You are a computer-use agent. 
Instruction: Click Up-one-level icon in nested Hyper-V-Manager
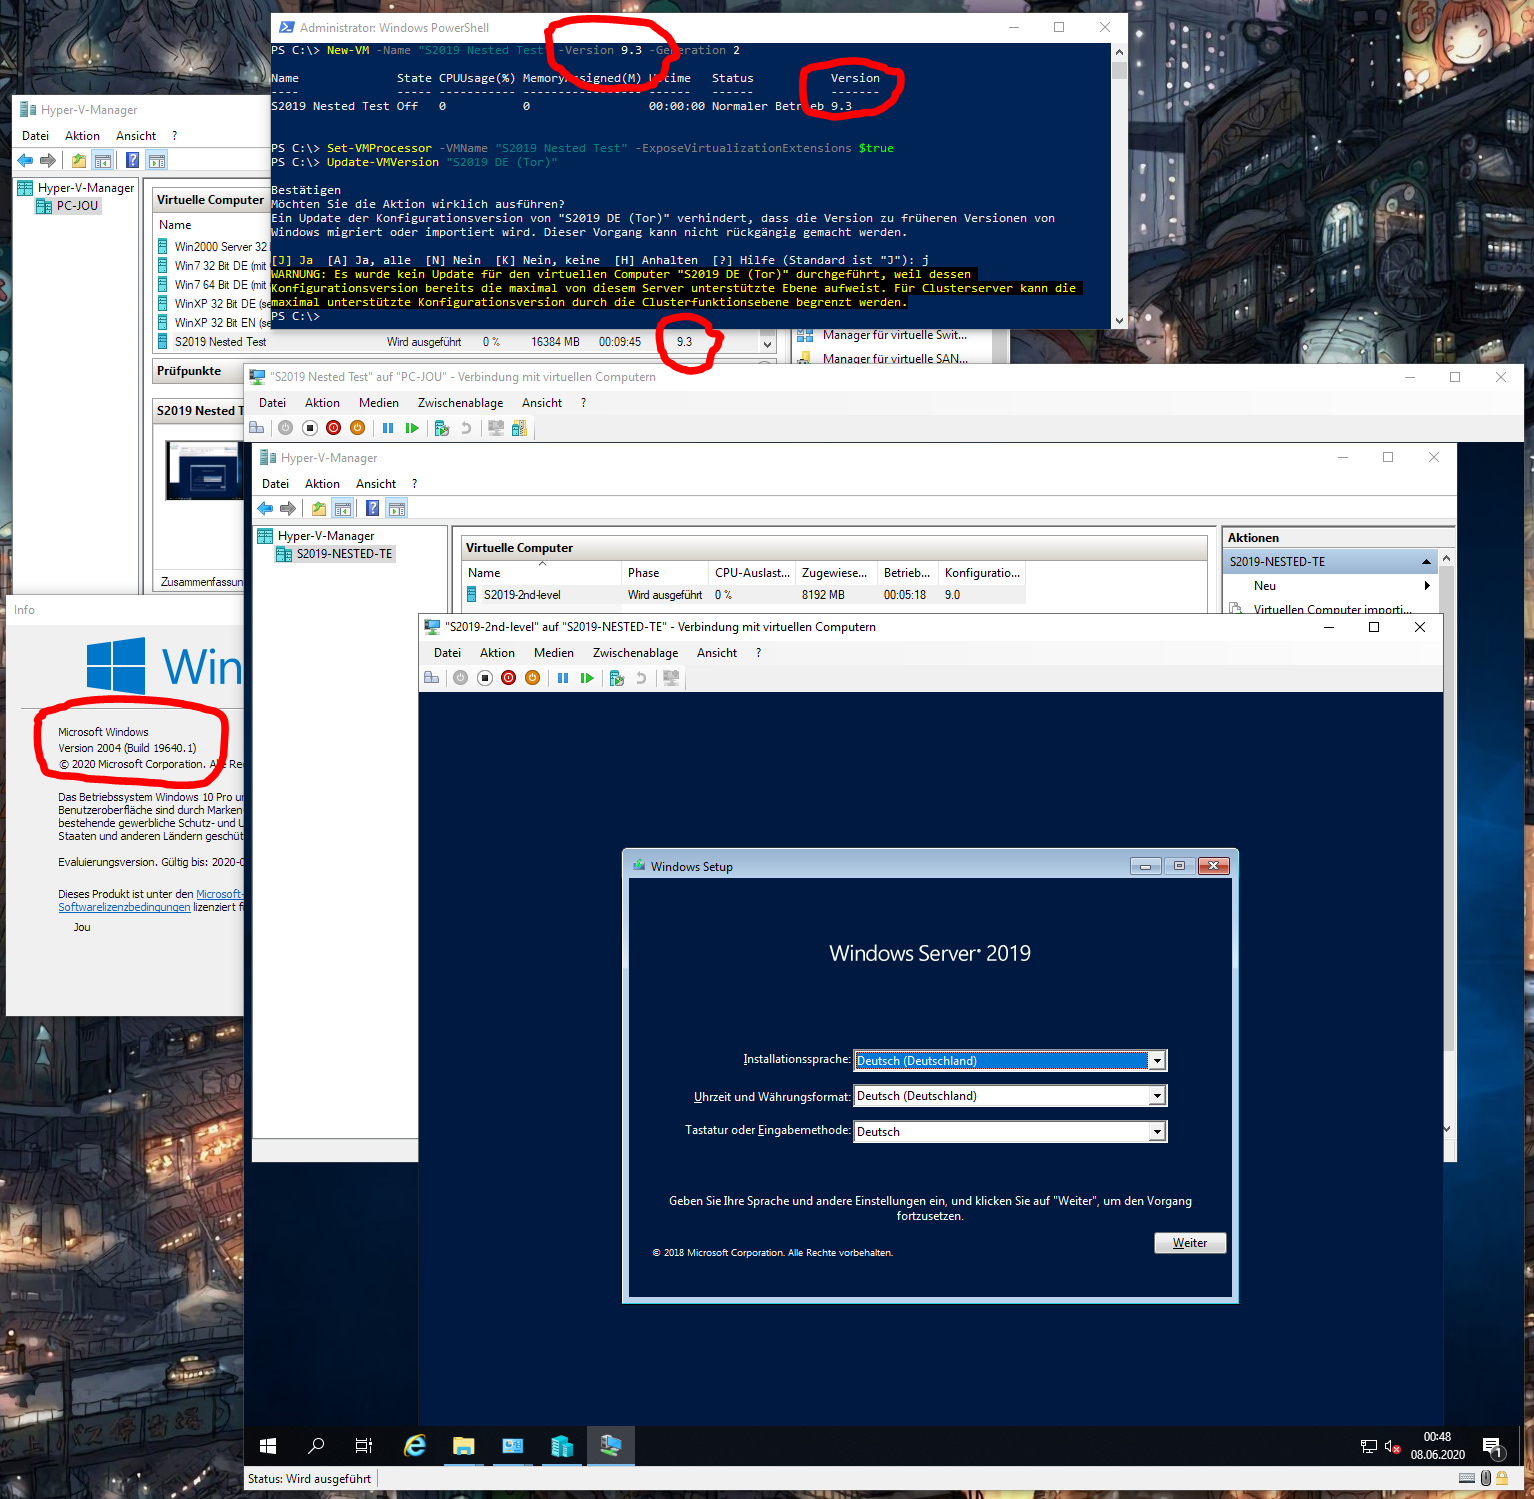coord(318,508)
